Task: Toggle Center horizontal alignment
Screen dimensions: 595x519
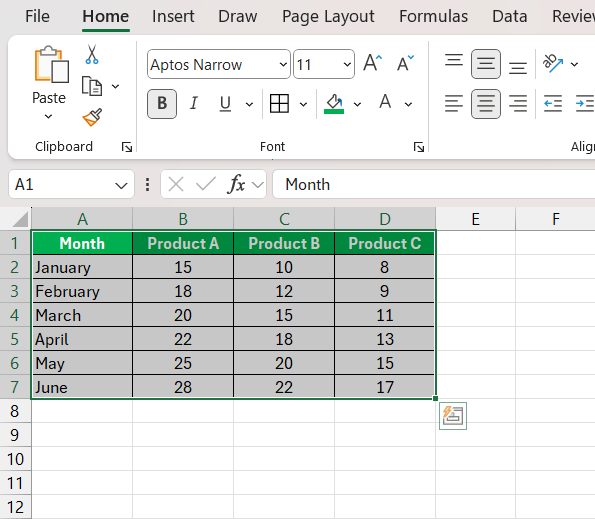Action: (x=486, y=104)
